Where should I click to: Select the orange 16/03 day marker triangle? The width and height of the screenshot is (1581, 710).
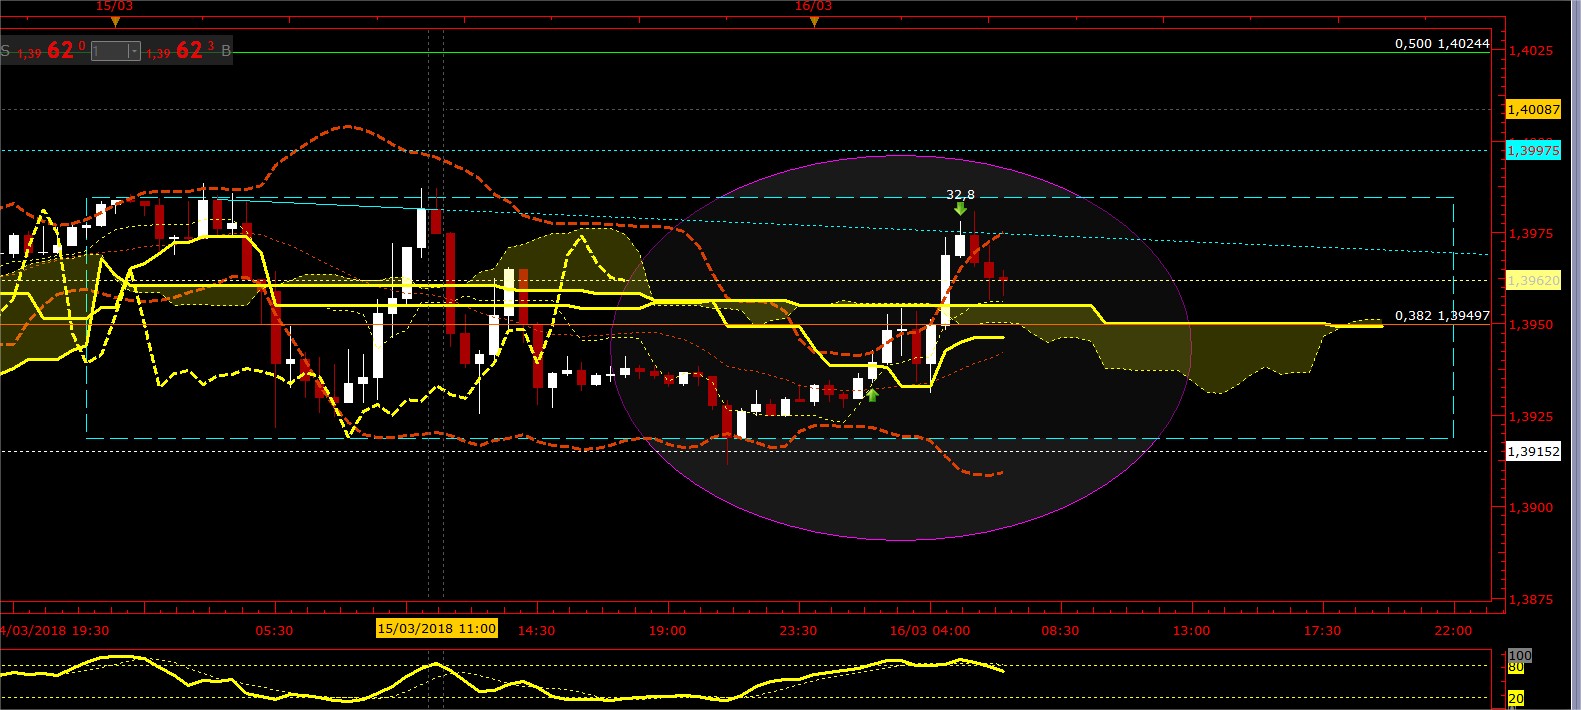tap(814, 21)
